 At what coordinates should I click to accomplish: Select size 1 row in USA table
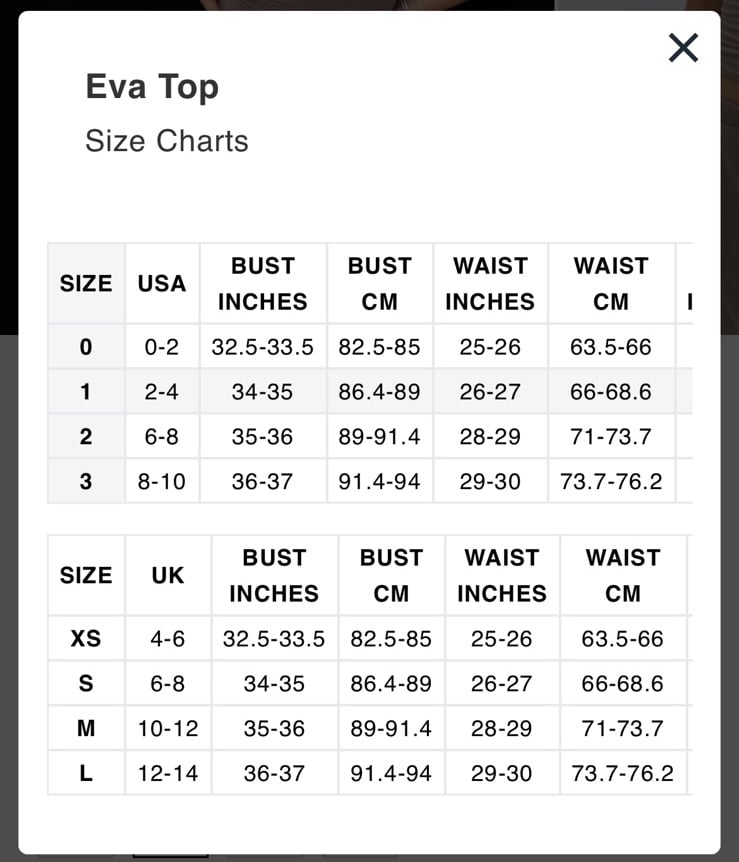370,391
